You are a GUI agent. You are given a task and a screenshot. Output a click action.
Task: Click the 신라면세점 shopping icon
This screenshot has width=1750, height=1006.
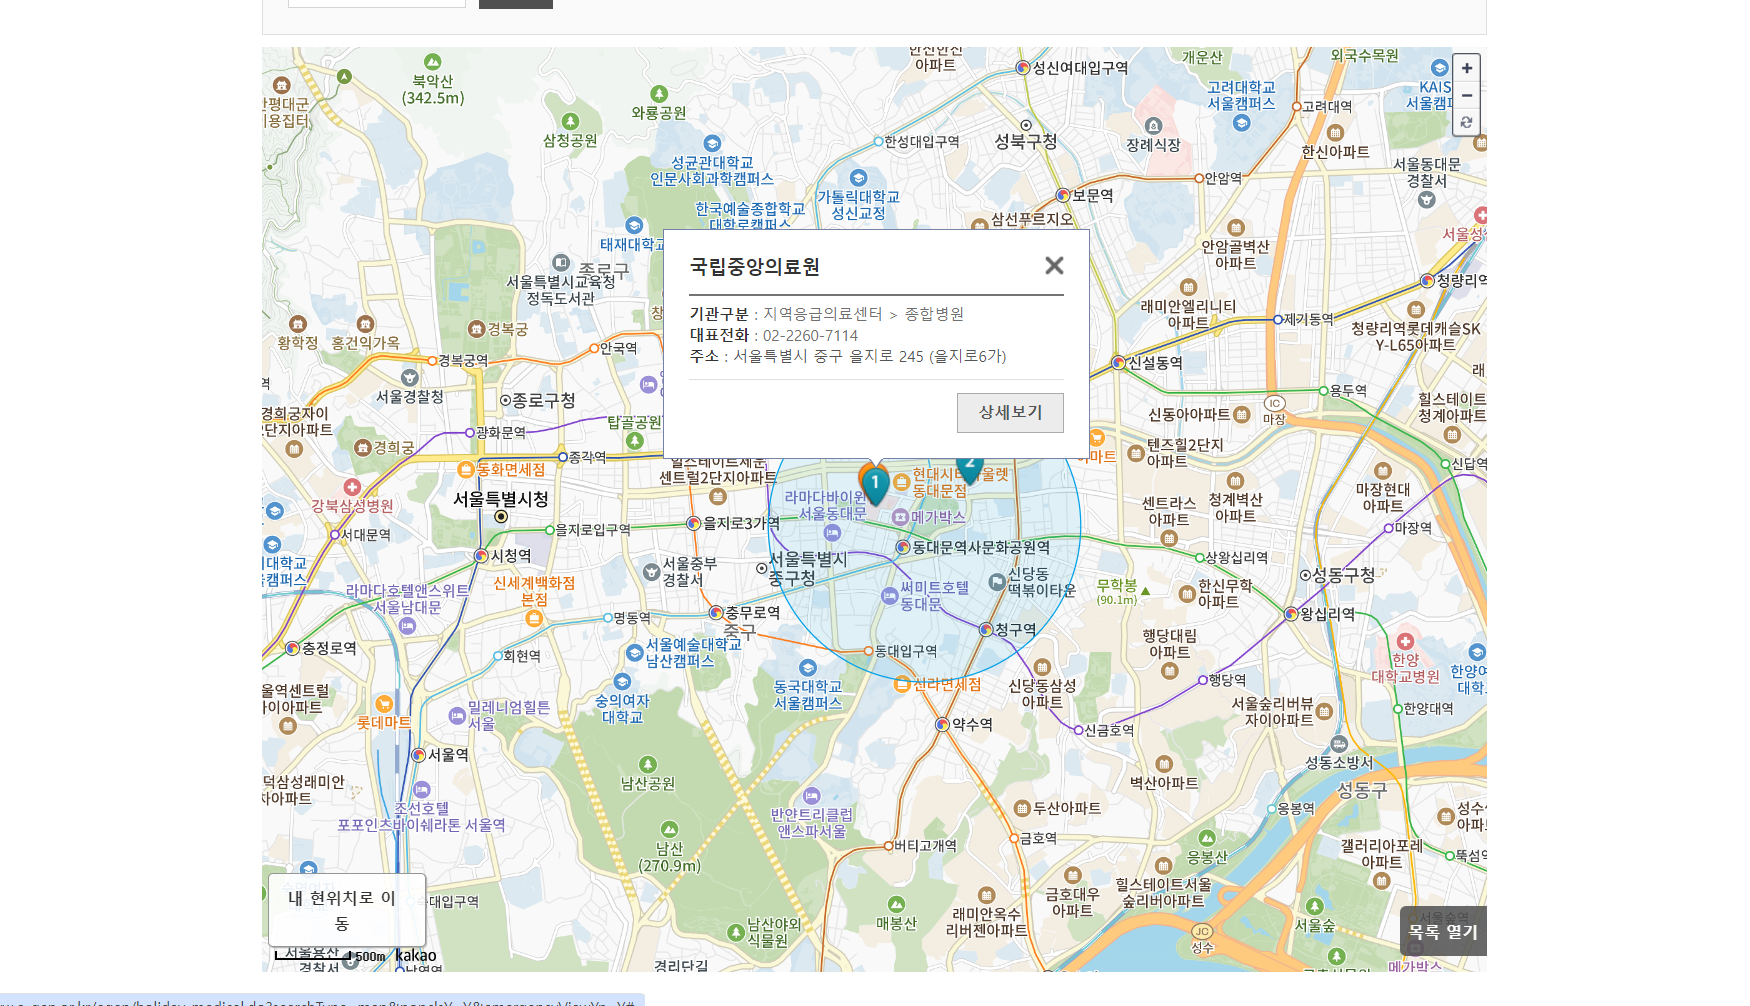(x=901, y=684)
